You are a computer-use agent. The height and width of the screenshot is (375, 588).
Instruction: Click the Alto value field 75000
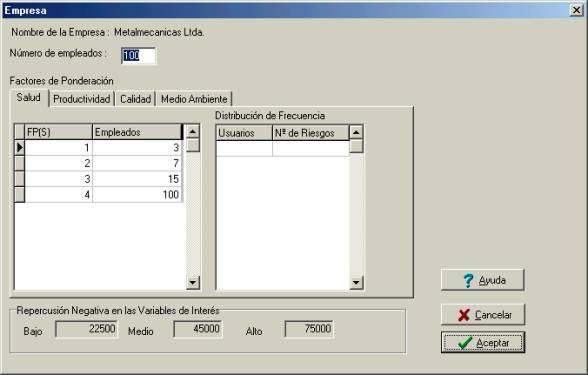[x=309, y=329]
